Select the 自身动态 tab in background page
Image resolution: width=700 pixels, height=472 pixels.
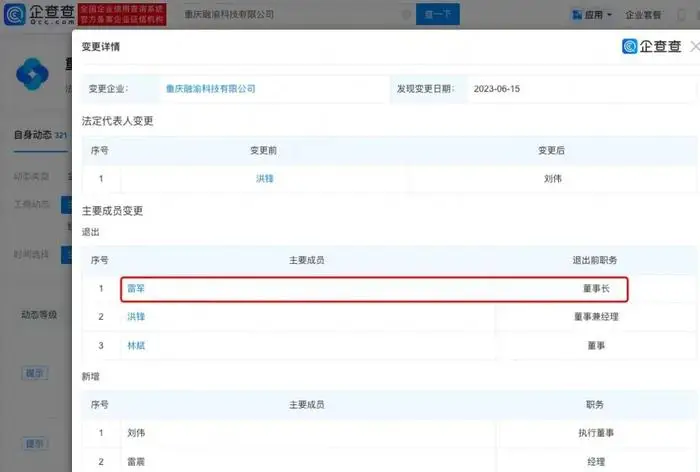tap(40, 135)
